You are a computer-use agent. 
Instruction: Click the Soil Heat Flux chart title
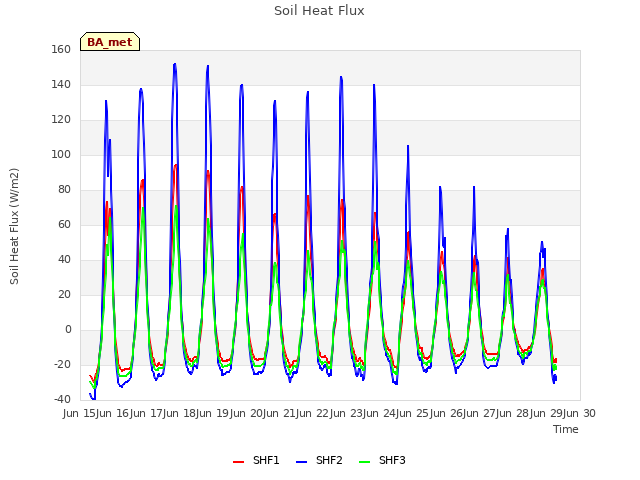pos(319,11)
